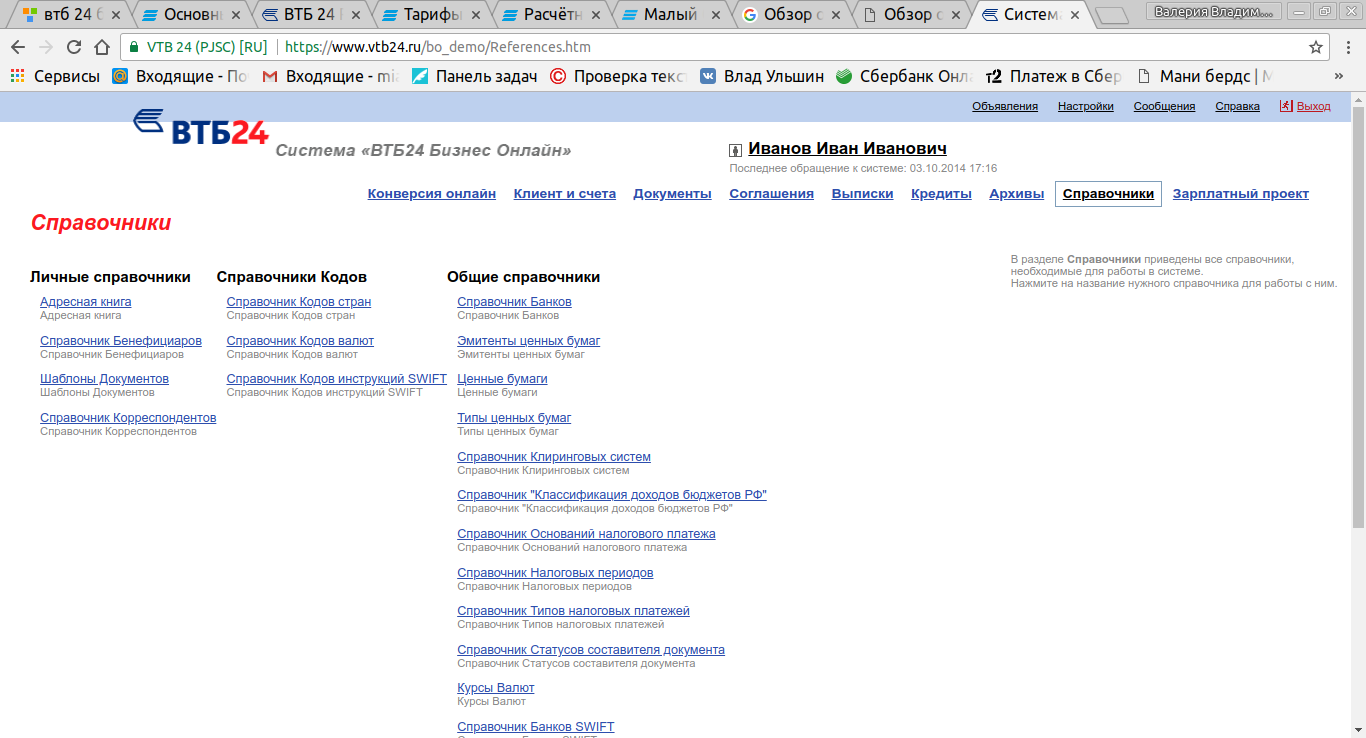Open the Справочник Кодов валют link
1366x738 pixels.
(x=300, y=341)
